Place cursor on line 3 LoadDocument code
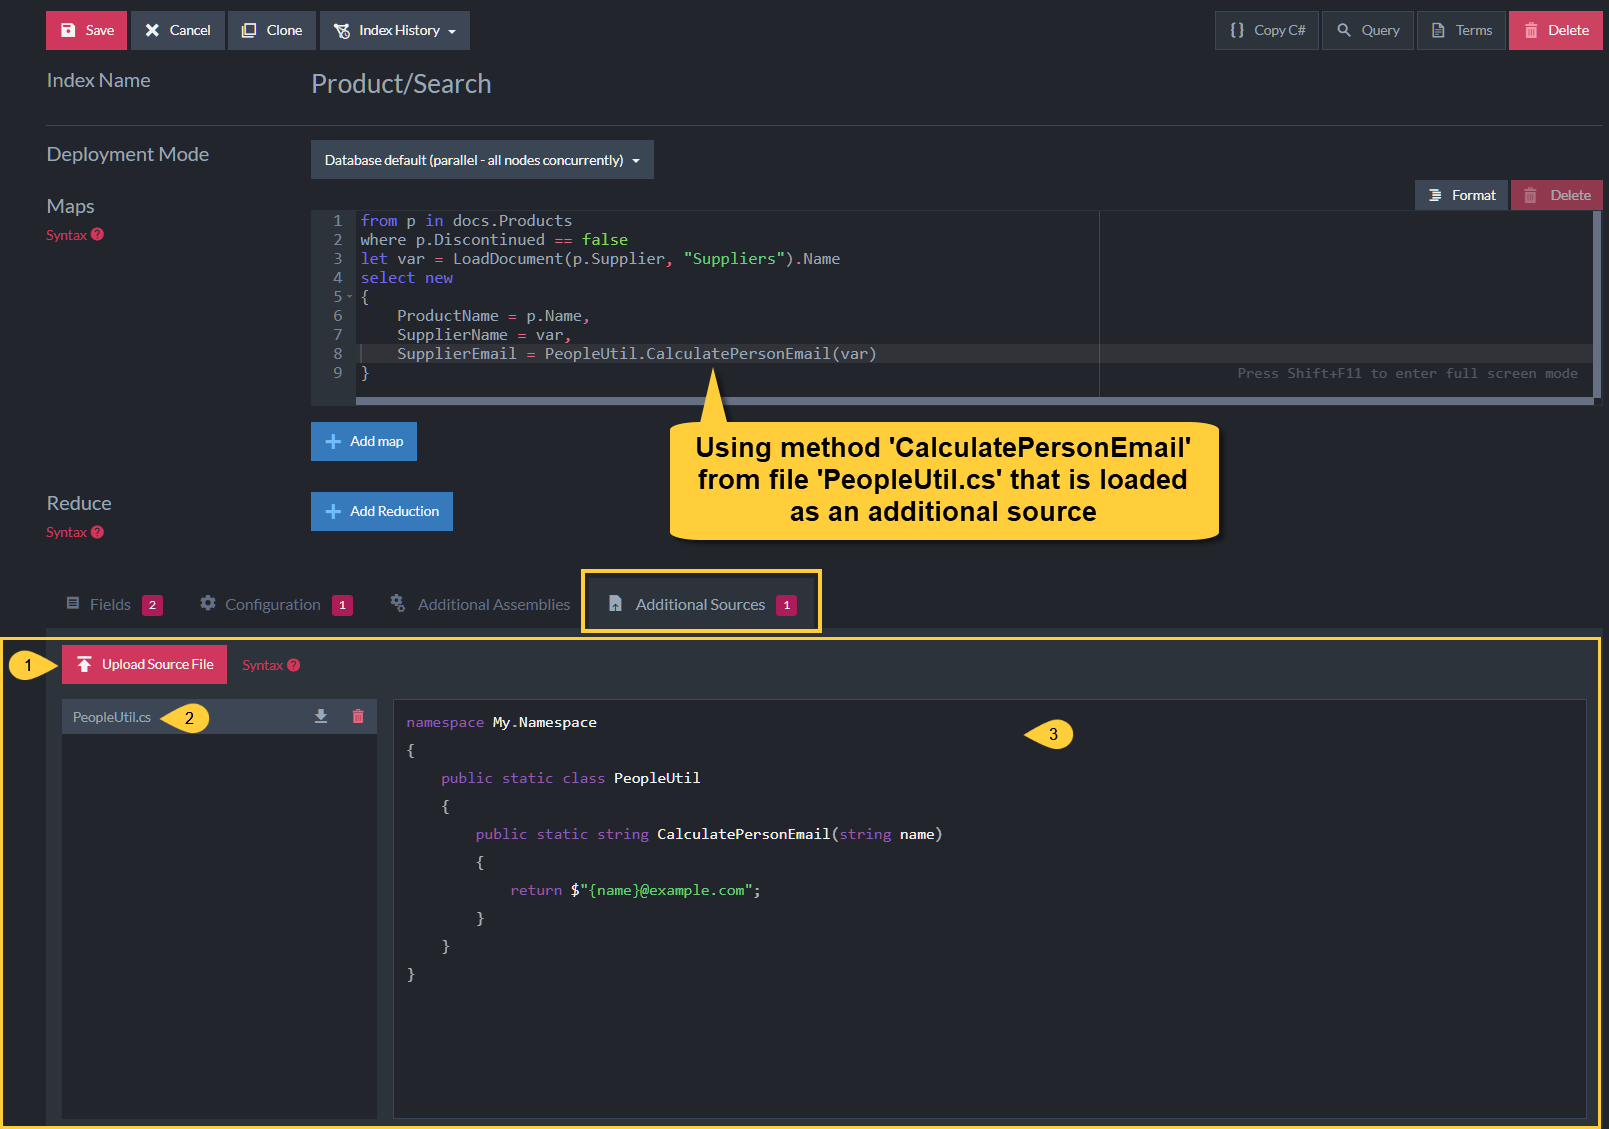 (x=600, y=259)
